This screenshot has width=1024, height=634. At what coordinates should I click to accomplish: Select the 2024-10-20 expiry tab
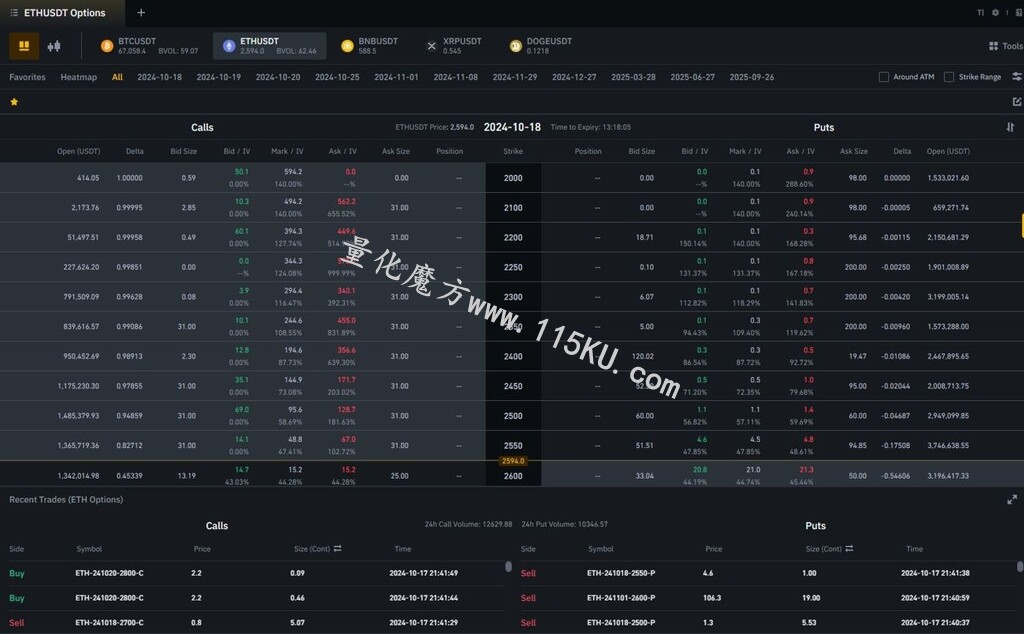[x=278, y=76]
